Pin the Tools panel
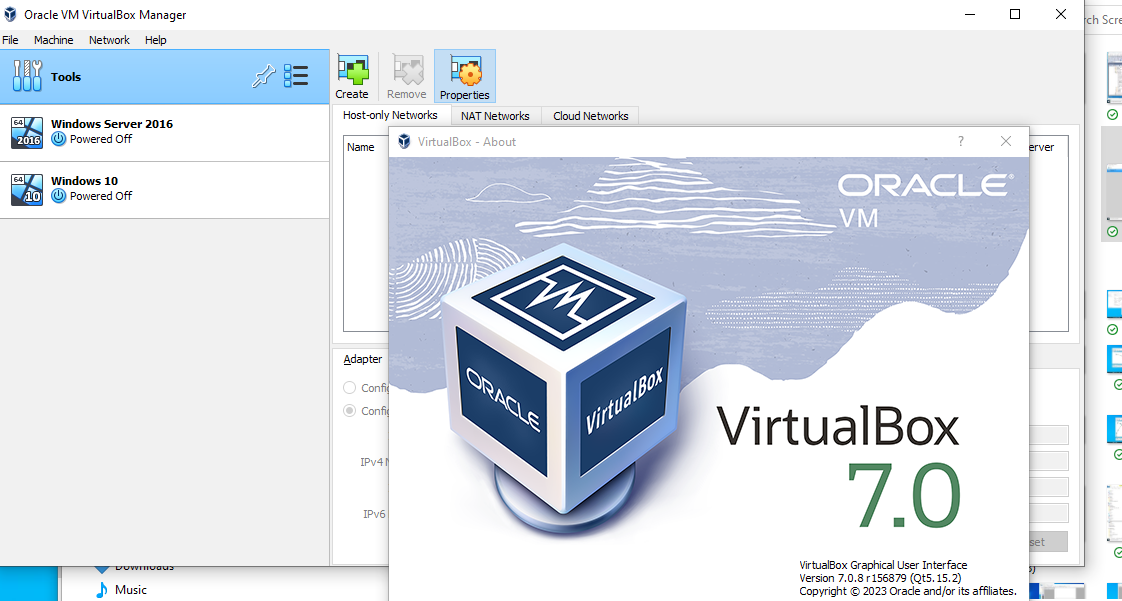1122x601 pixels. pos(263,76)
